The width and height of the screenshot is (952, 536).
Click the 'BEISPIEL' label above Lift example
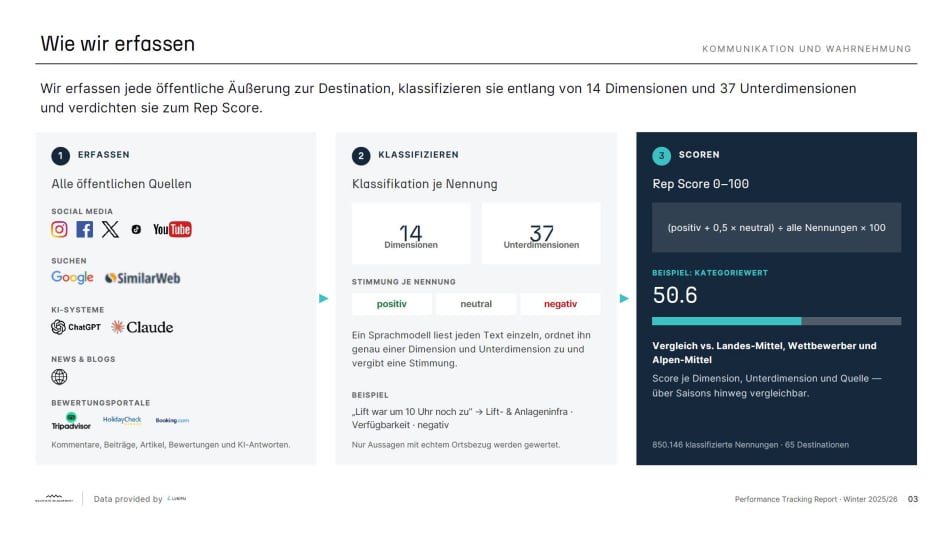coord(370,395)
